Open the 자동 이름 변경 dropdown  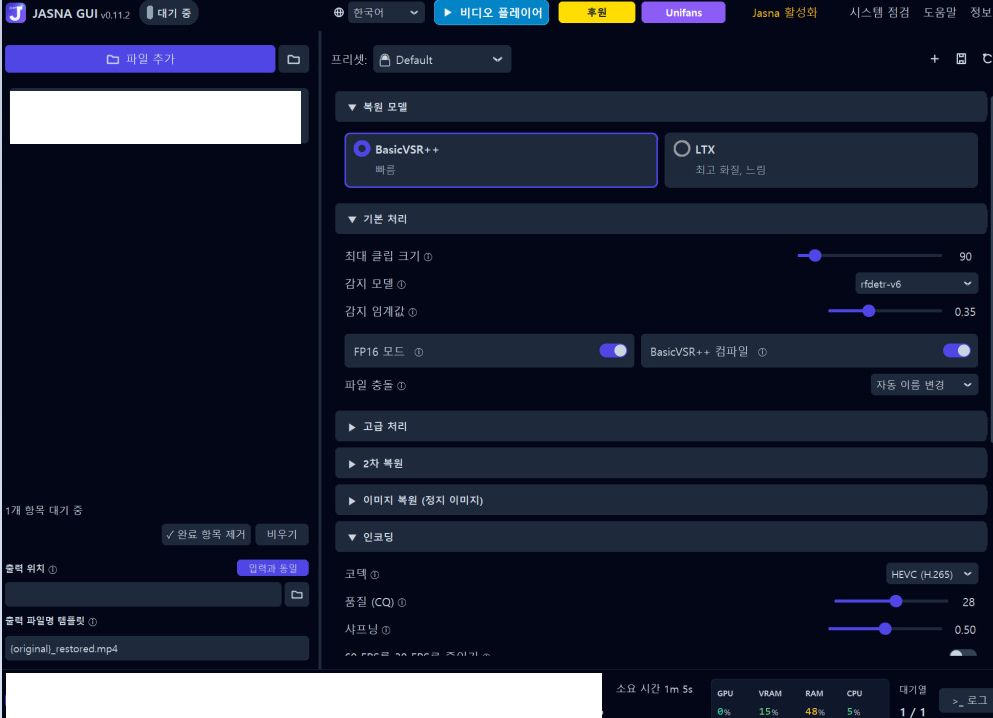pos(924,385)
